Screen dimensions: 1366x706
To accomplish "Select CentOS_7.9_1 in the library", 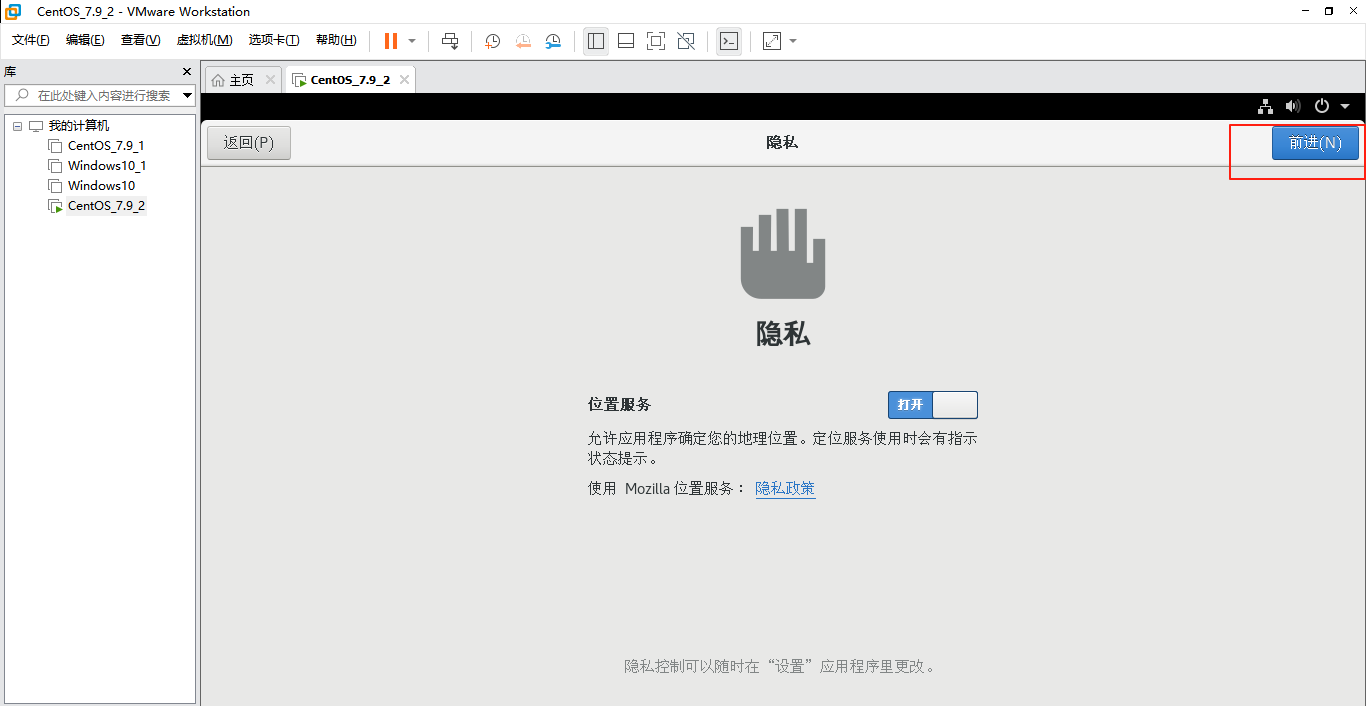I will click(x=106, y=146).
